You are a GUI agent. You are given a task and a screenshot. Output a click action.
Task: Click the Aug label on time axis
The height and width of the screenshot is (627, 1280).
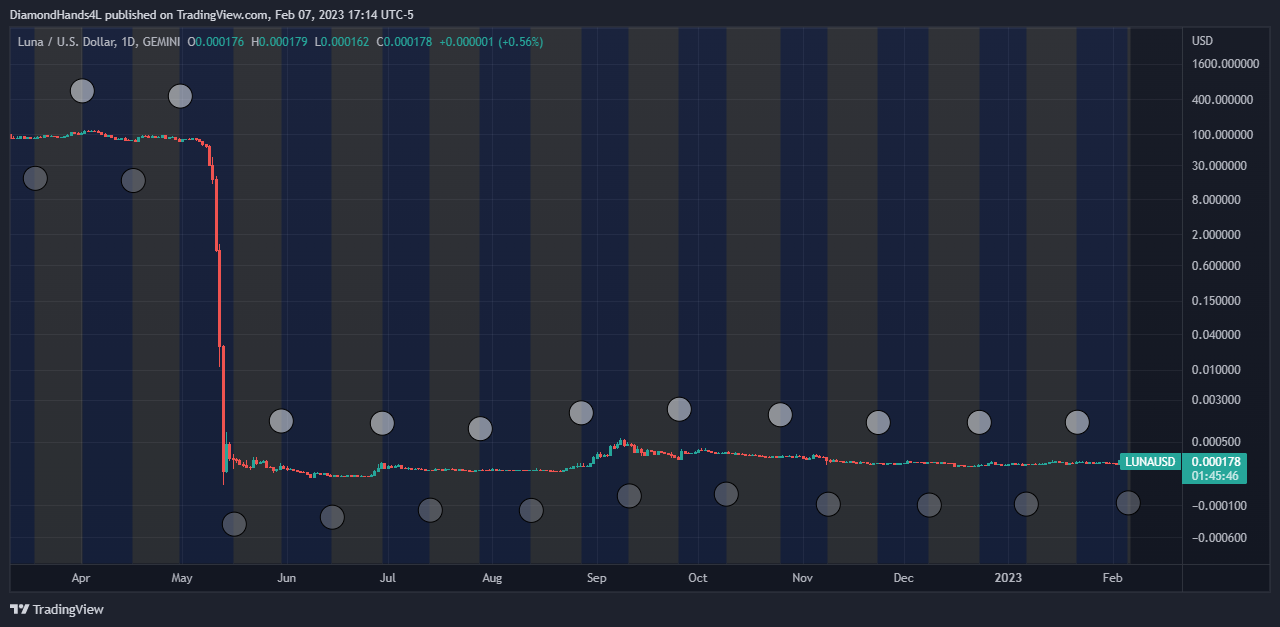[491, 578]
